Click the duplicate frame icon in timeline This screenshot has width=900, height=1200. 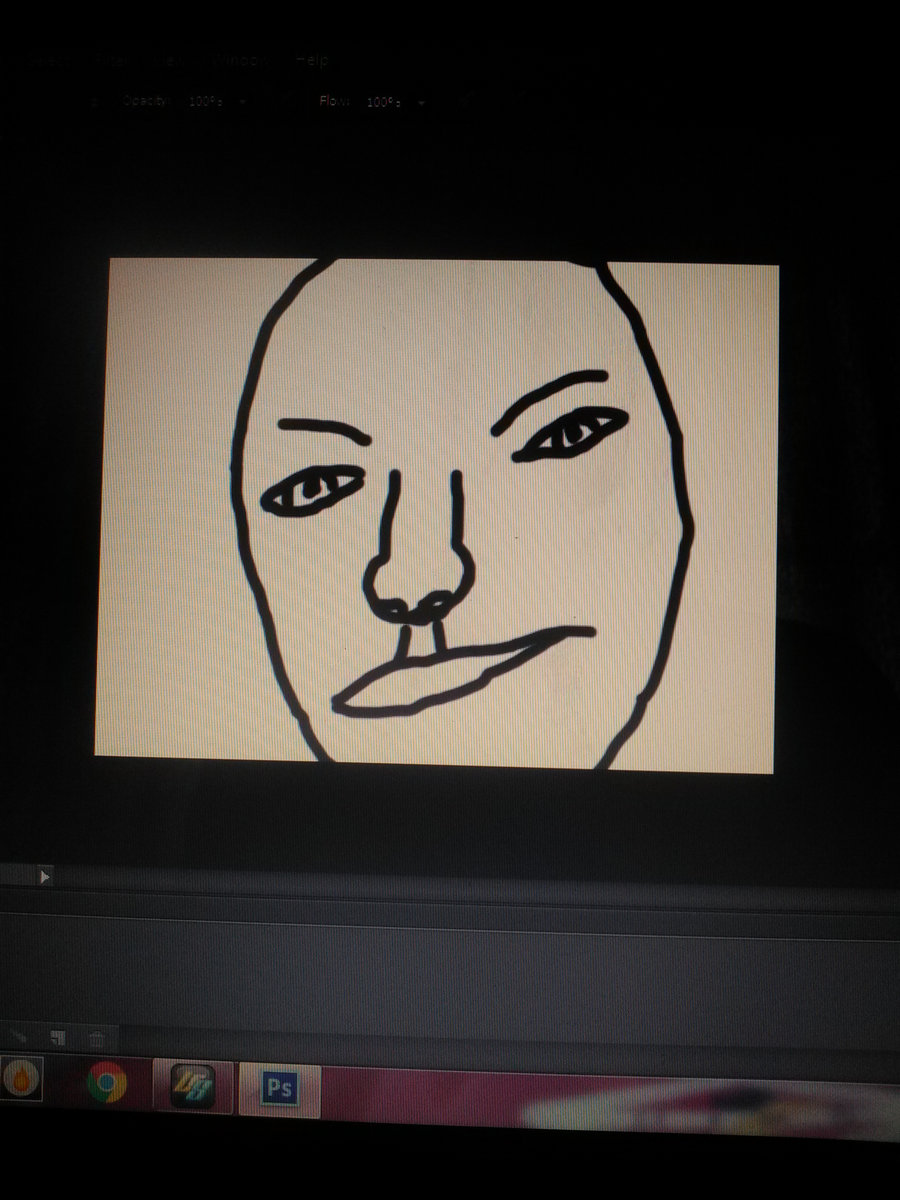click(58, 1038)
